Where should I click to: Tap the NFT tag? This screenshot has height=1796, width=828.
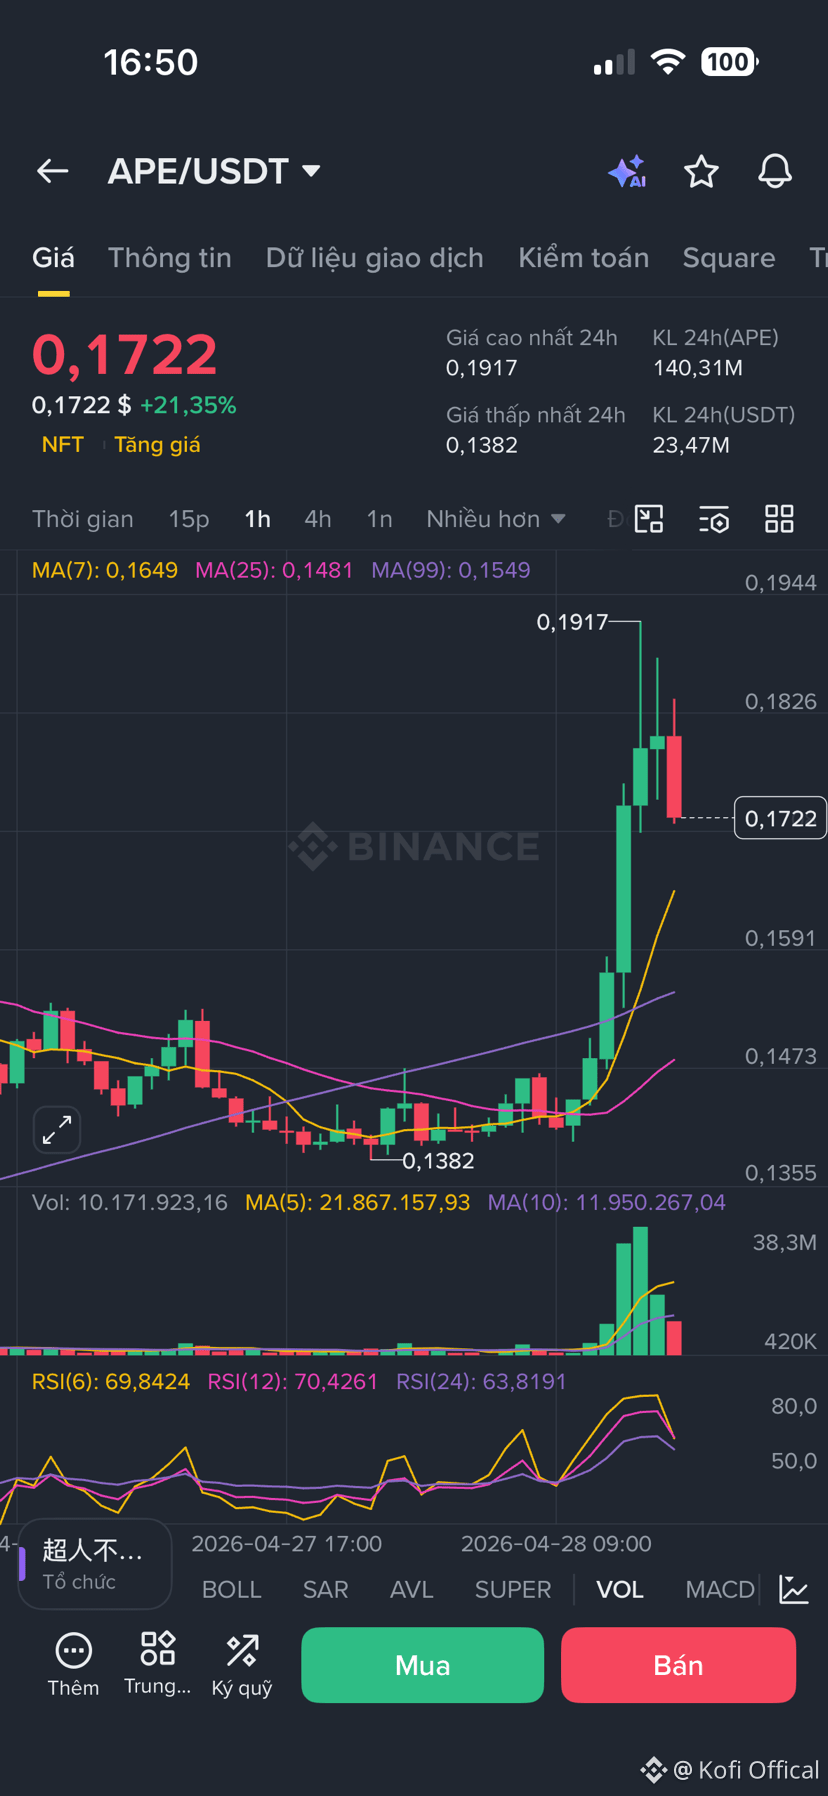(x=63, y=444)
